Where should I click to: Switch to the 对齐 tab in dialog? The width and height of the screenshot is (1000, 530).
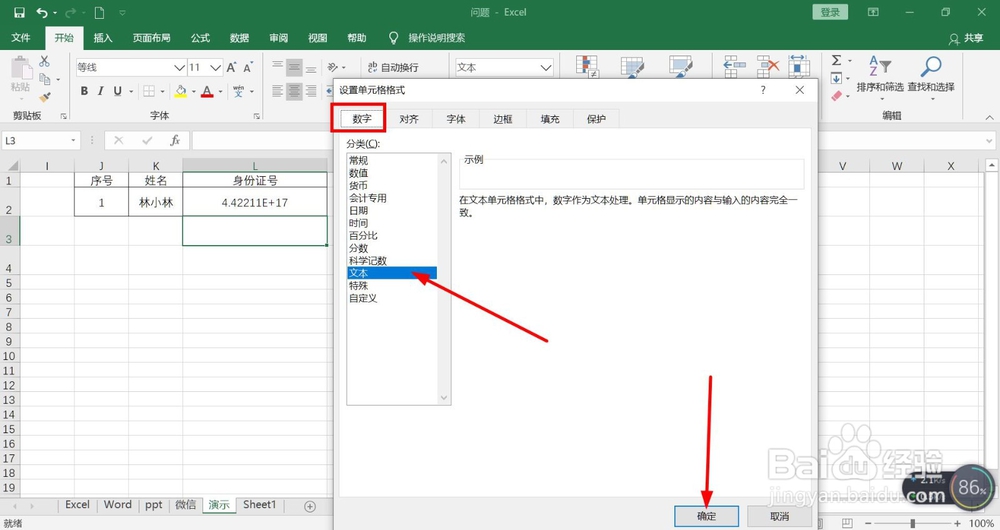point(409,119)
